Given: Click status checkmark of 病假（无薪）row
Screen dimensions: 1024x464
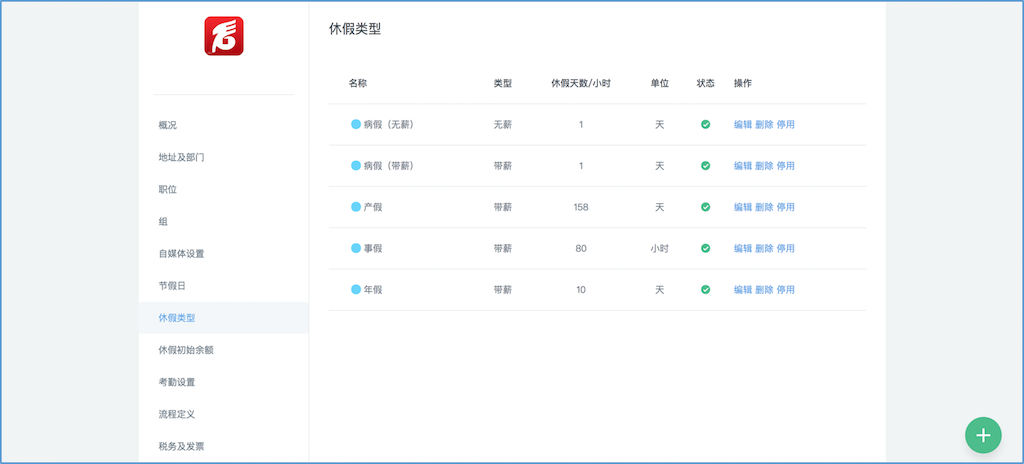Looking at the screenshot, I should (705, 124).
